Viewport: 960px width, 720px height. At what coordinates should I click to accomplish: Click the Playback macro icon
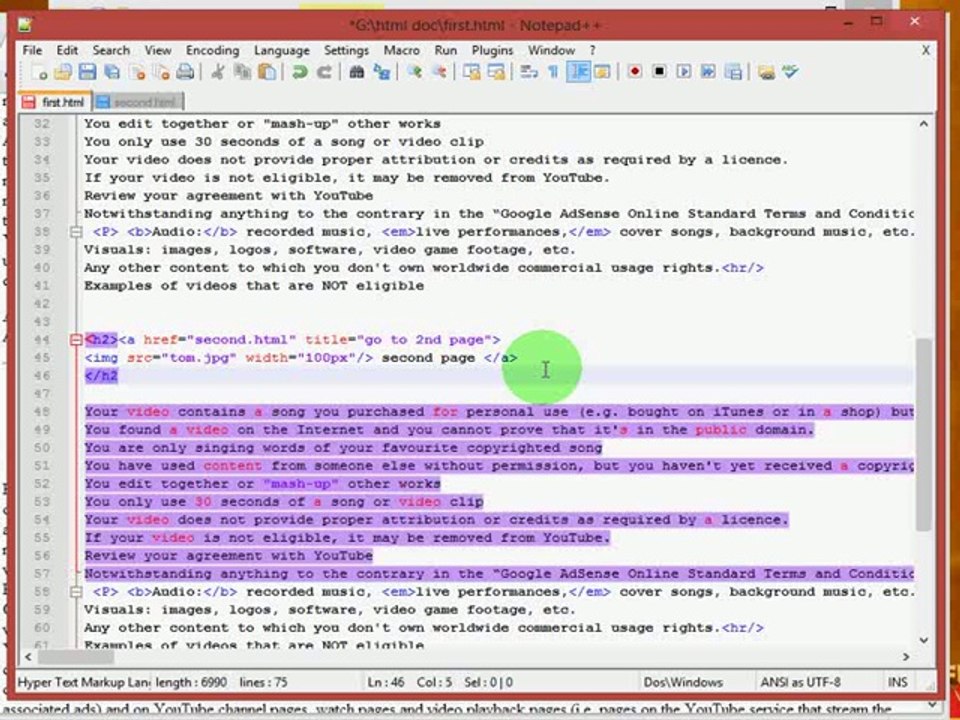683,72
